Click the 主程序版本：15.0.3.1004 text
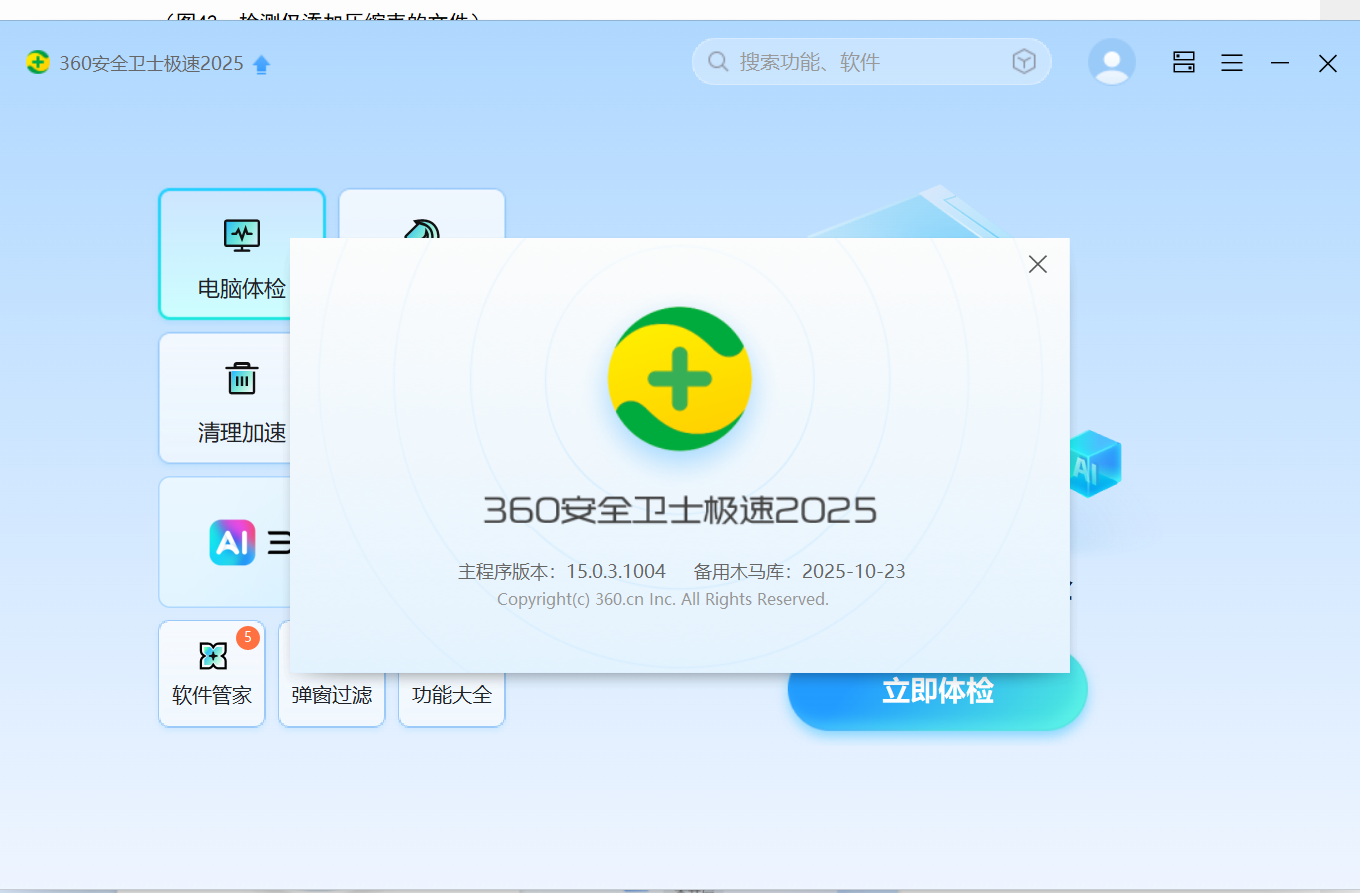The image size is (1360, 893). tap(562, 572)
